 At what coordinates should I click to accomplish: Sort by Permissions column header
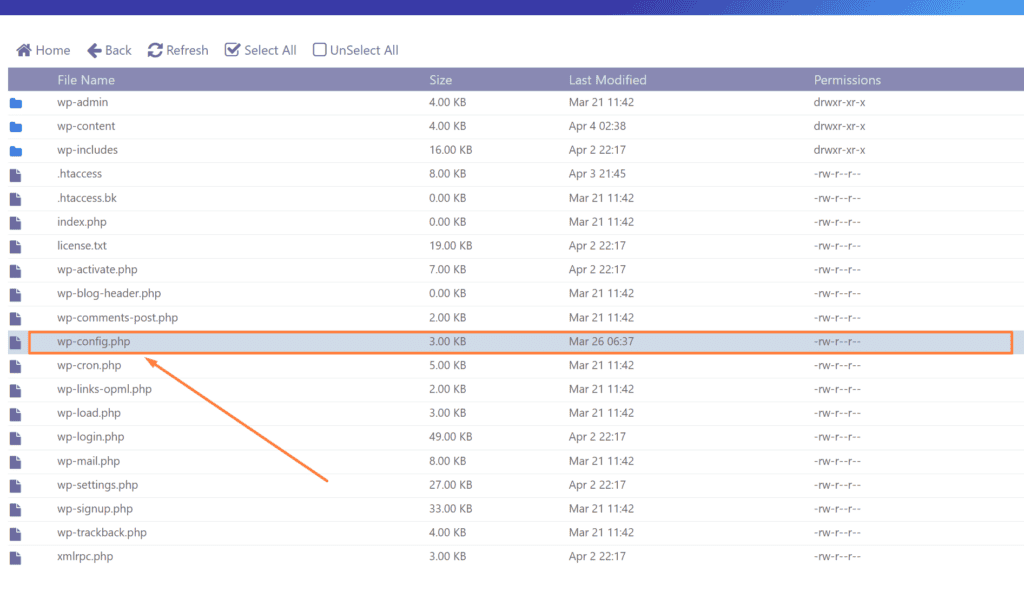pyautogui.click(x=847, y=80)
